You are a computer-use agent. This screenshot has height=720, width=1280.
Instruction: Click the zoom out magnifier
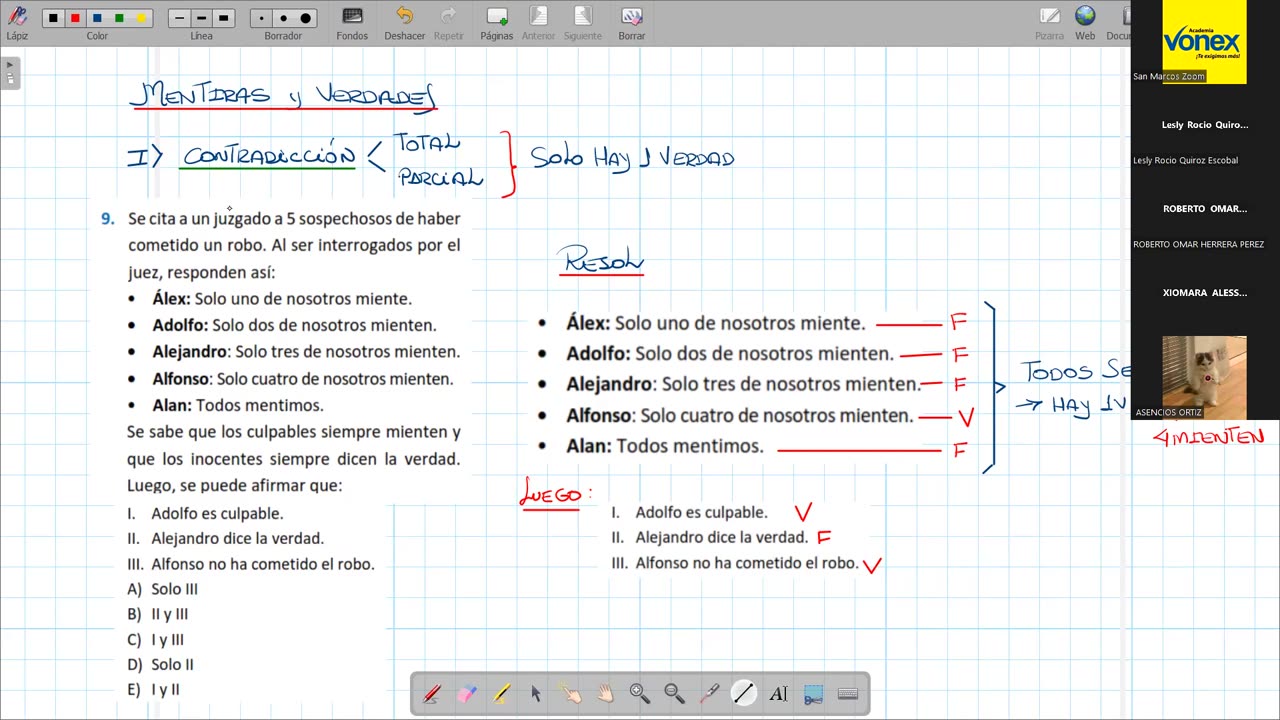point(674,693)
